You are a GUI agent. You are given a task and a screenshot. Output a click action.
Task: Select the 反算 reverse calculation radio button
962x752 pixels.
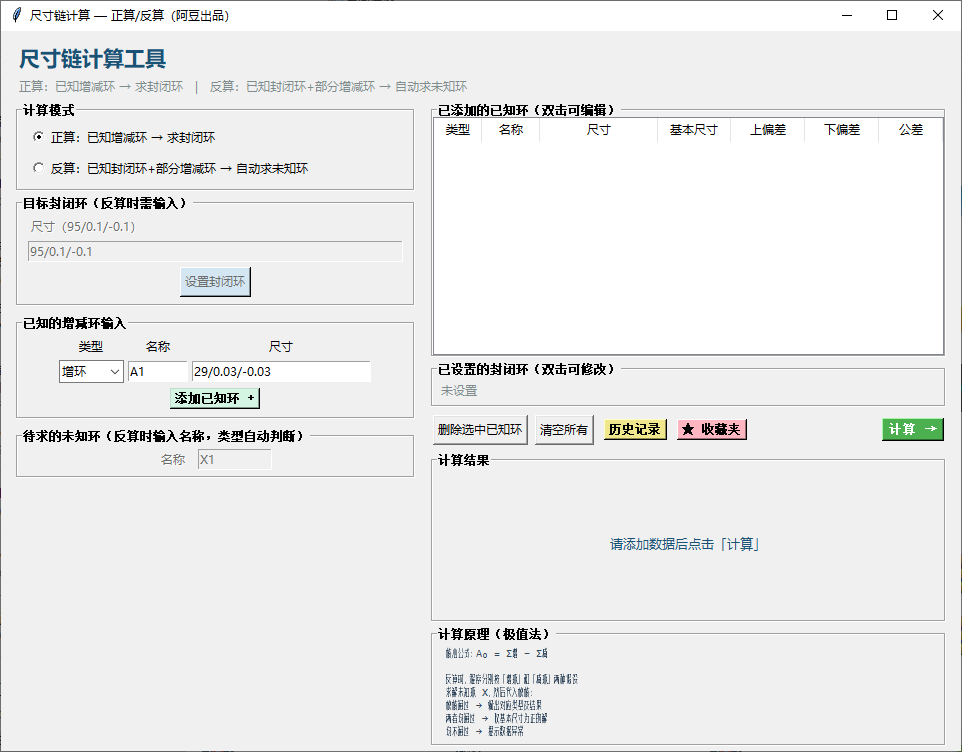coord(39,167)
